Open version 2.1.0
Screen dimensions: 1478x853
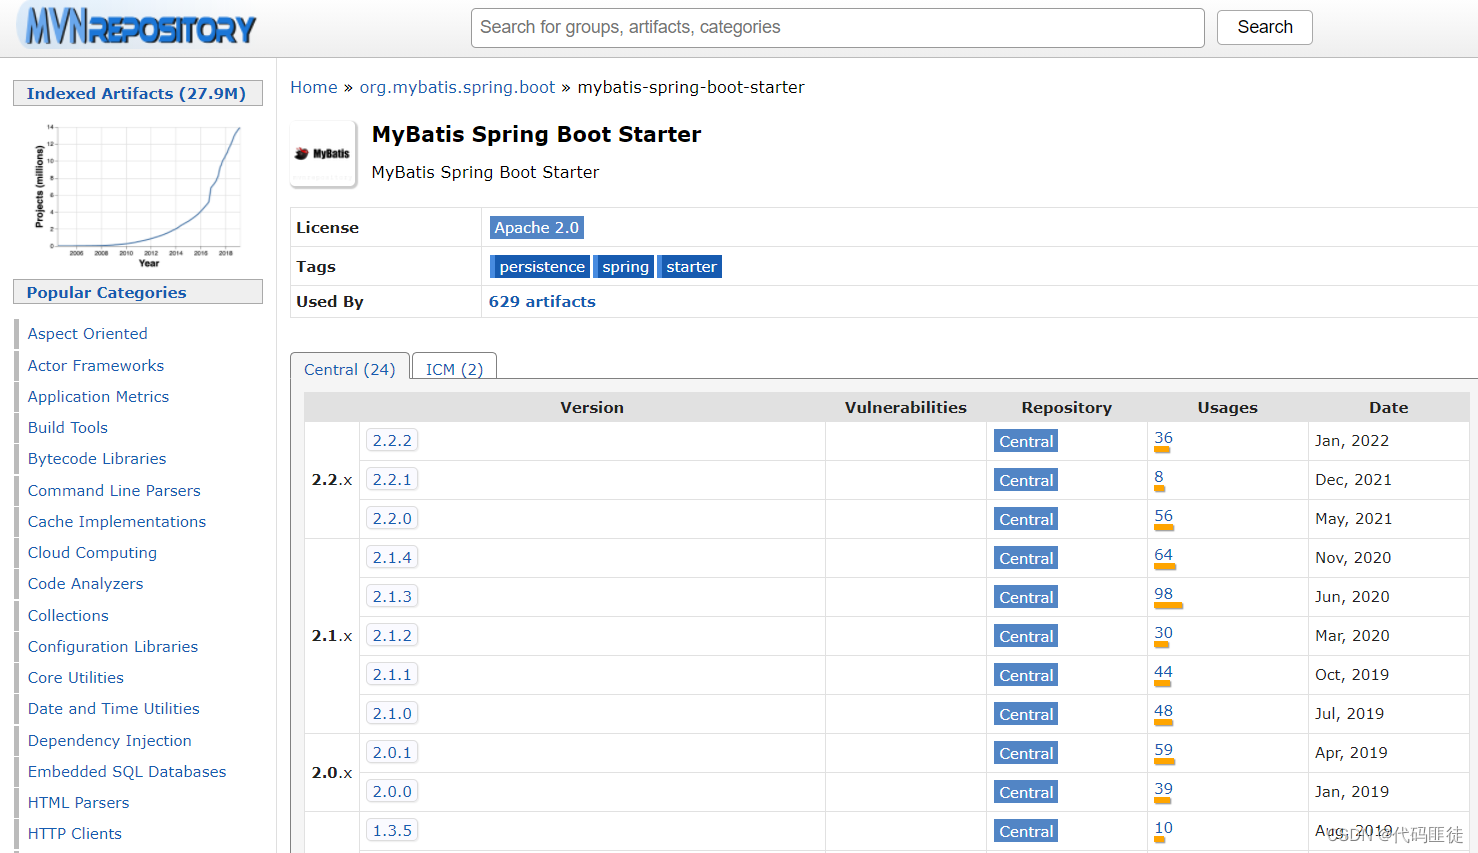(392, 713)
